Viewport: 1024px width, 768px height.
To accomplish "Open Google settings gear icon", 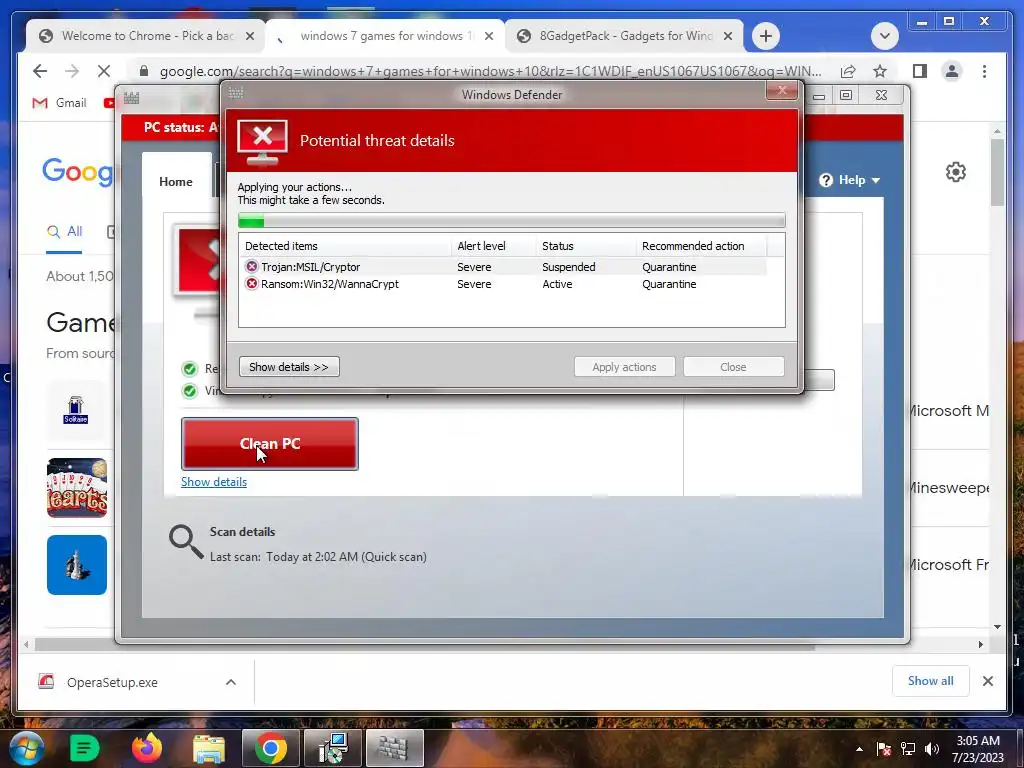I will pos(955,172).
